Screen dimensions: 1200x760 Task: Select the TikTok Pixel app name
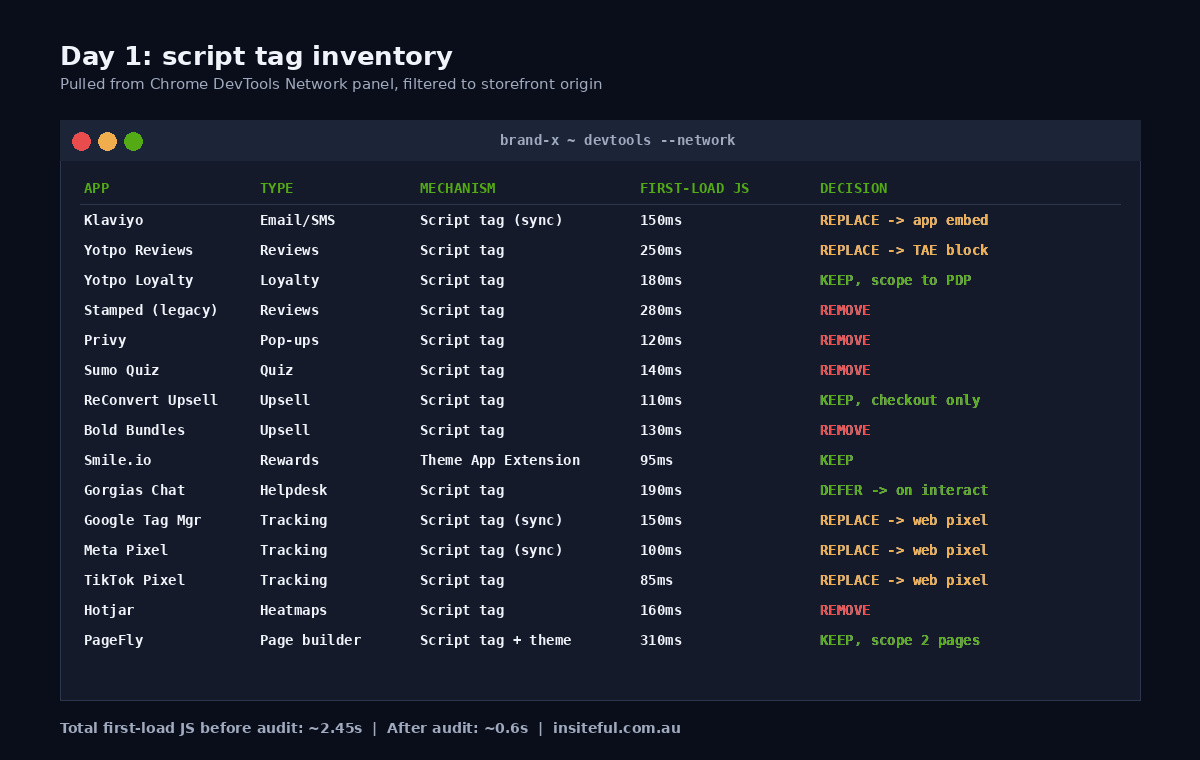(134, 580)
